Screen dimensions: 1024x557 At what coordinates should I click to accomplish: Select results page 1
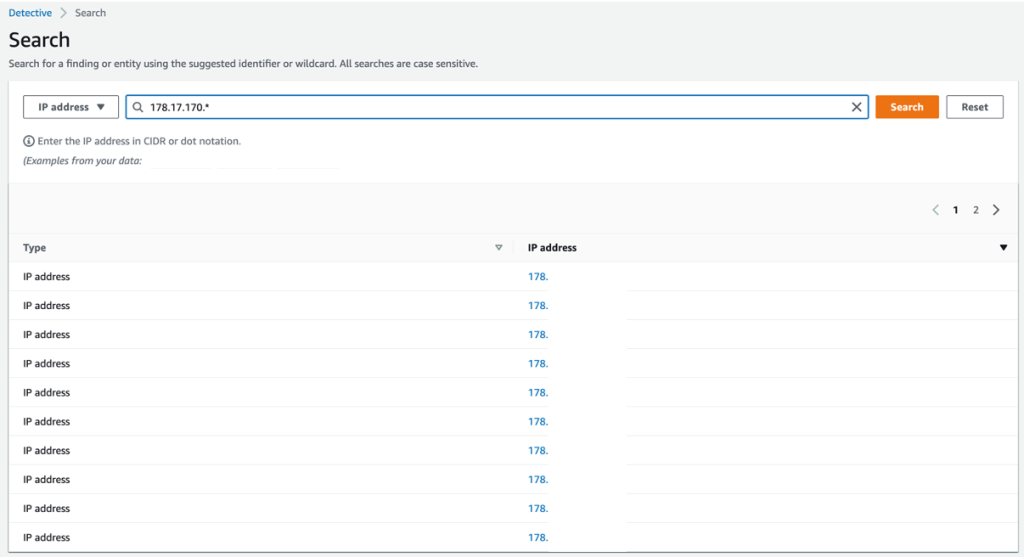(x=955, y=210)
